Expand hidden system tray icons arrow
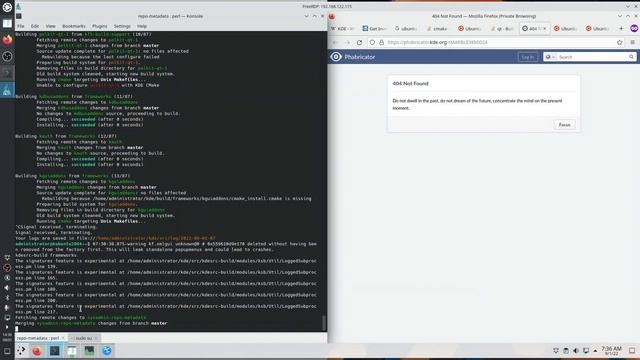Screen dimensions: 640x360 coord(595,351)
